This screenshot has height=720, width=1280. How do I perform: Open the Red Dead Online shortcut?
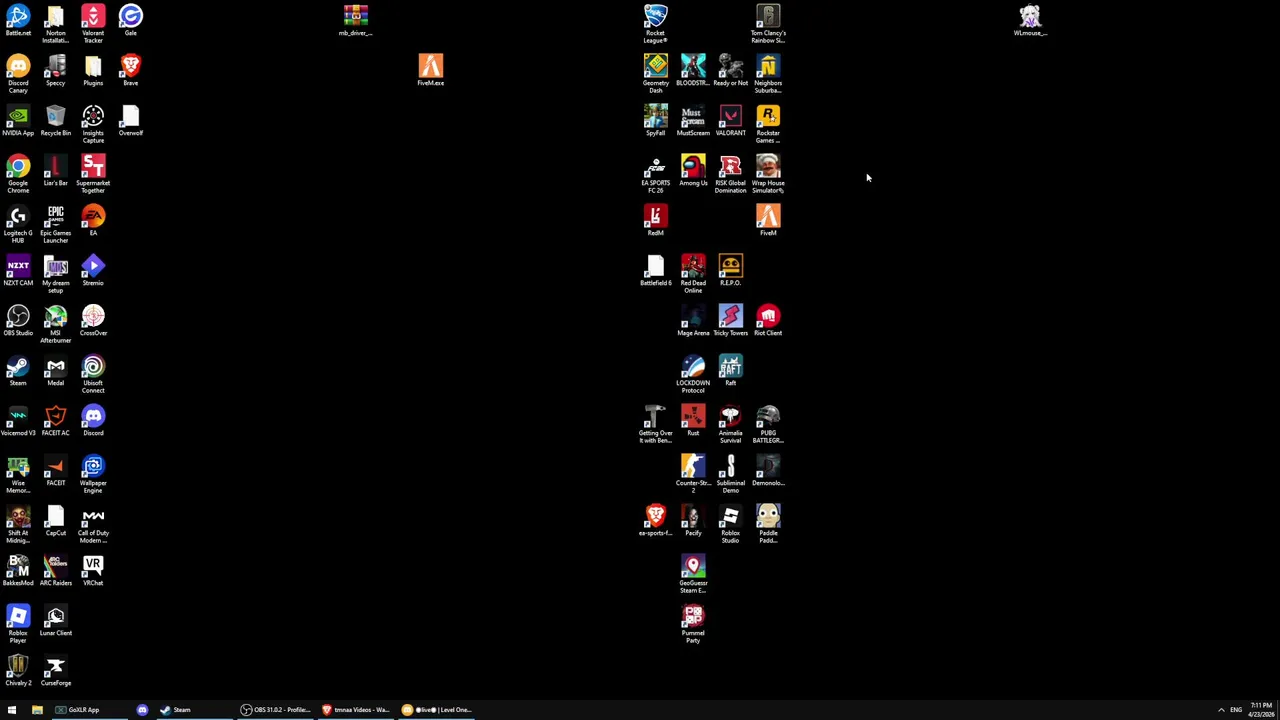pyautogui.click(x=693, y=274)
